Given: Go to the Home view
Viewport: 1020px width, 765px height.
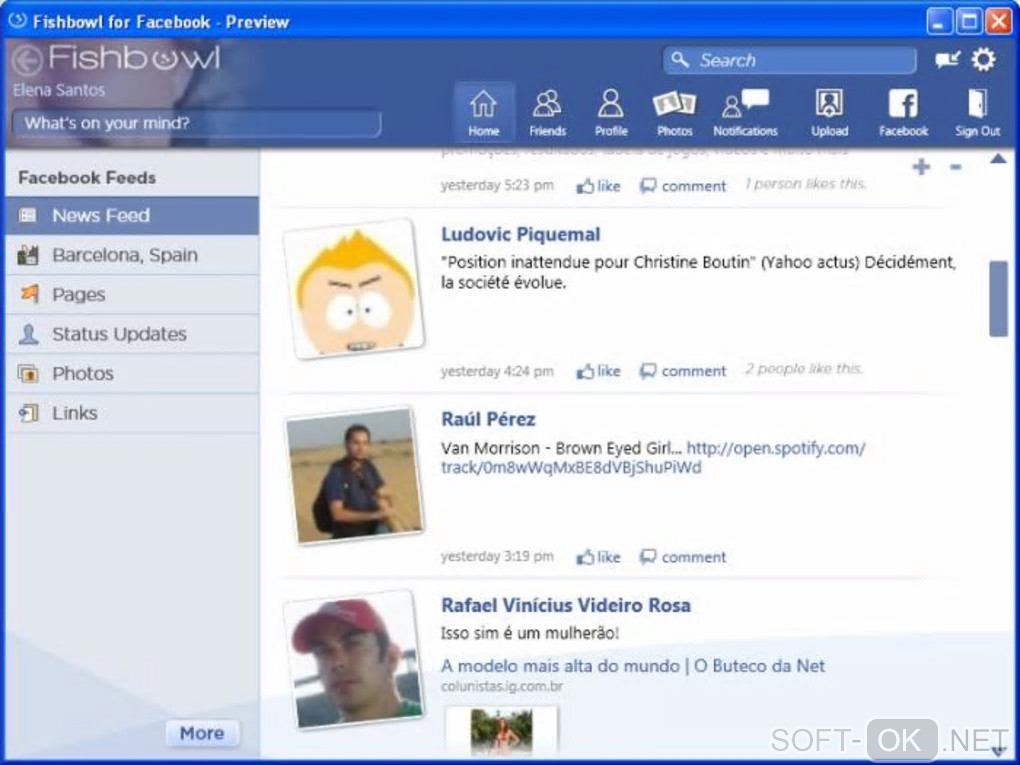Looking at the screenshot, I should pyautogui.click(x=483, y=112).
